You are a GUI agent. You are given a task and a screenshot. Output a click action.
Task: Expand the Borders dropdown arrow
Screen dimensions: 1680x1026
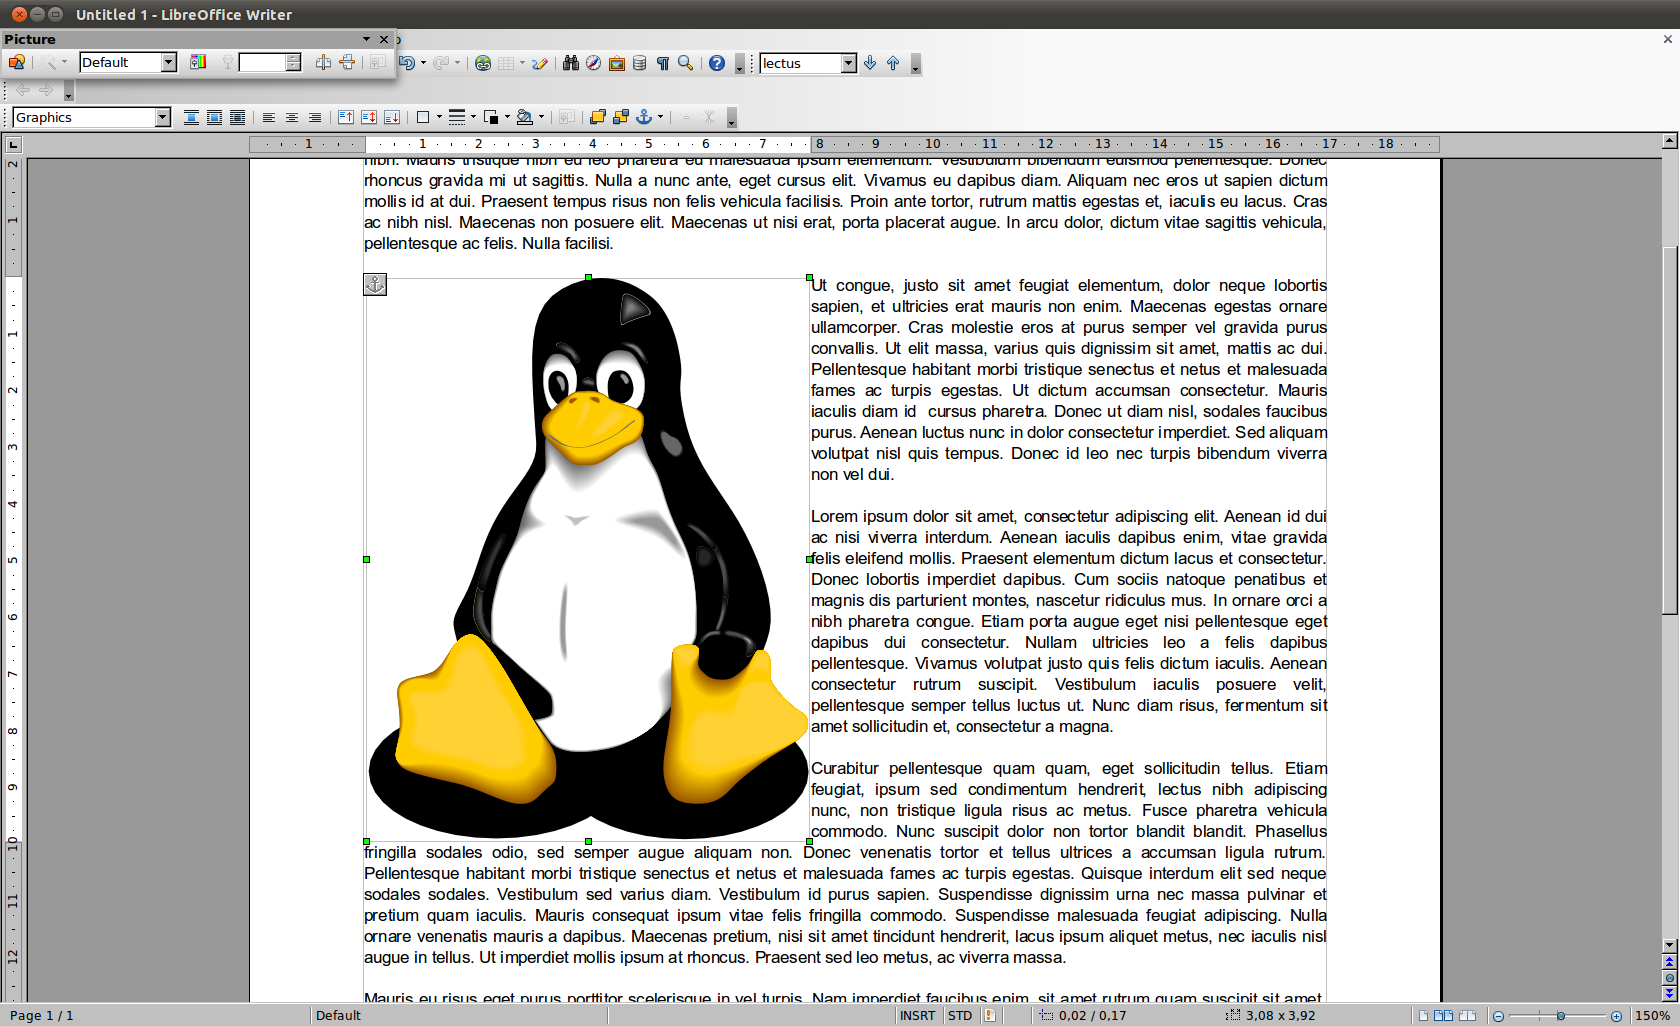(x=439, y=118)
